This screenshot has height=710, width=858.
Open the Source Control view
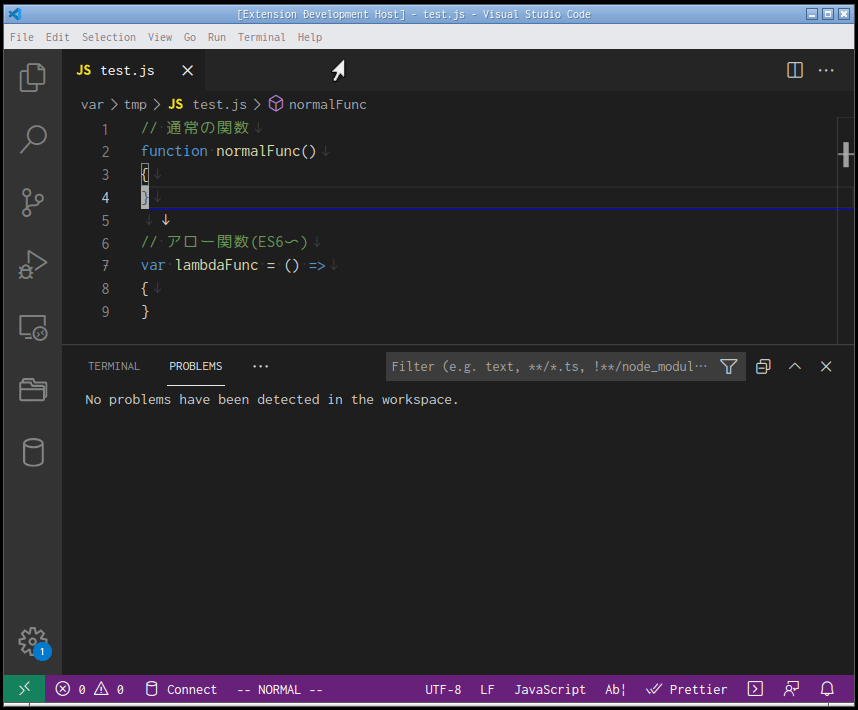pyautogui.click(x=33, y=202)
